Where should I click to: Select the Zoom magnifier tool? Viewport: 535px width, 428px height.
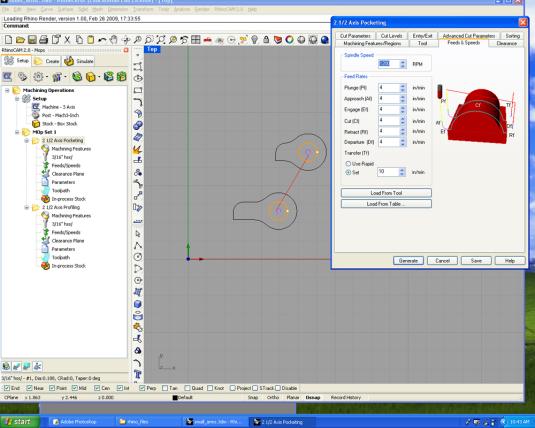(138, 40)
